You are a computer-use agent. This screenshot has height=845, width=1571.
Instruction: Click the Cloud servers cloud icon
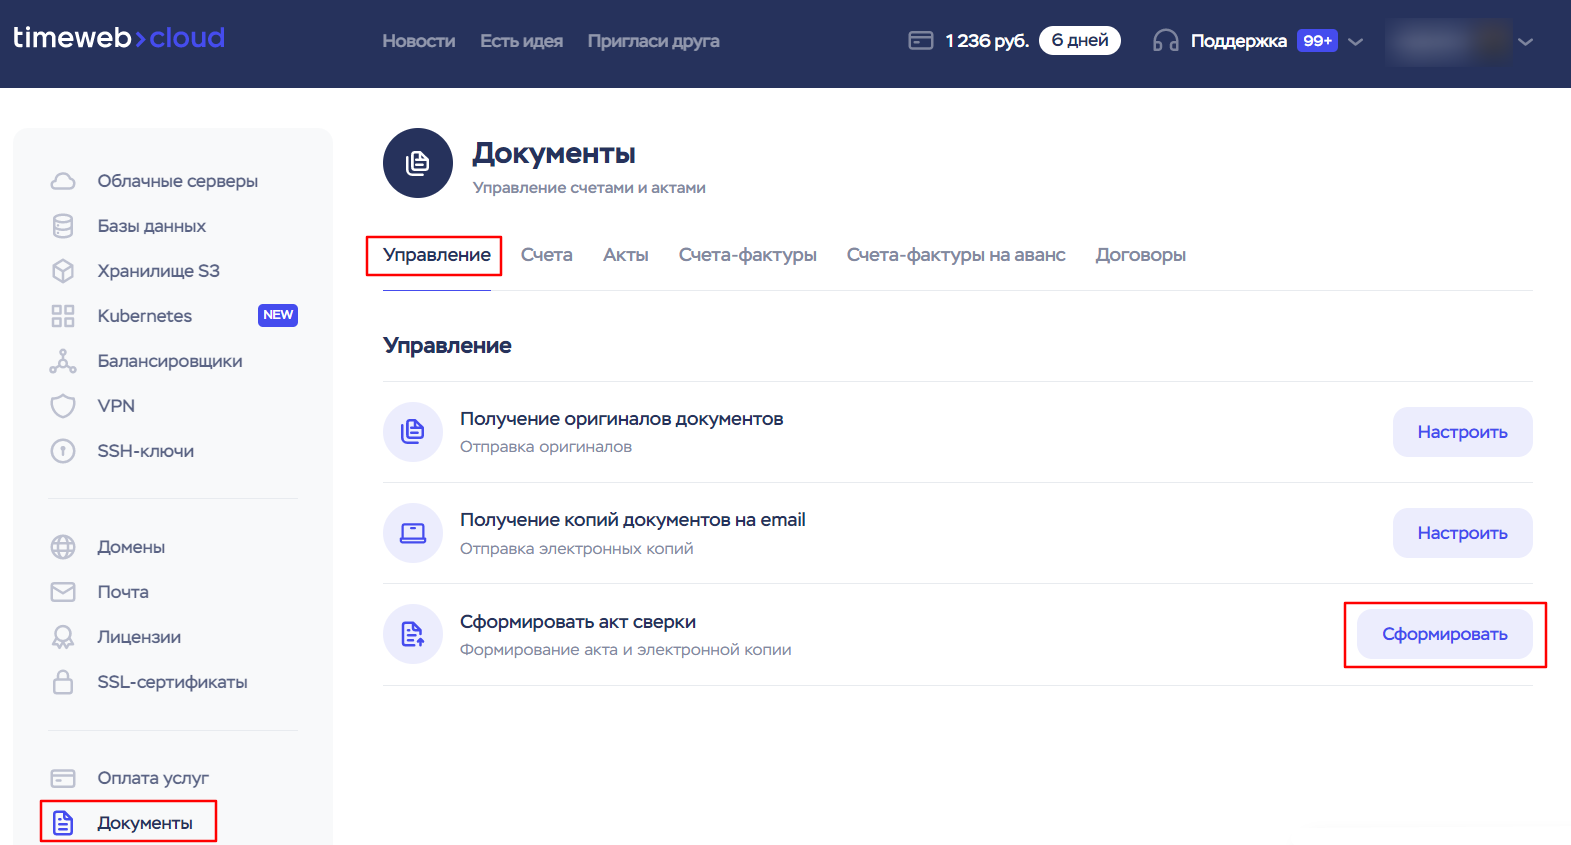point(63,181)
